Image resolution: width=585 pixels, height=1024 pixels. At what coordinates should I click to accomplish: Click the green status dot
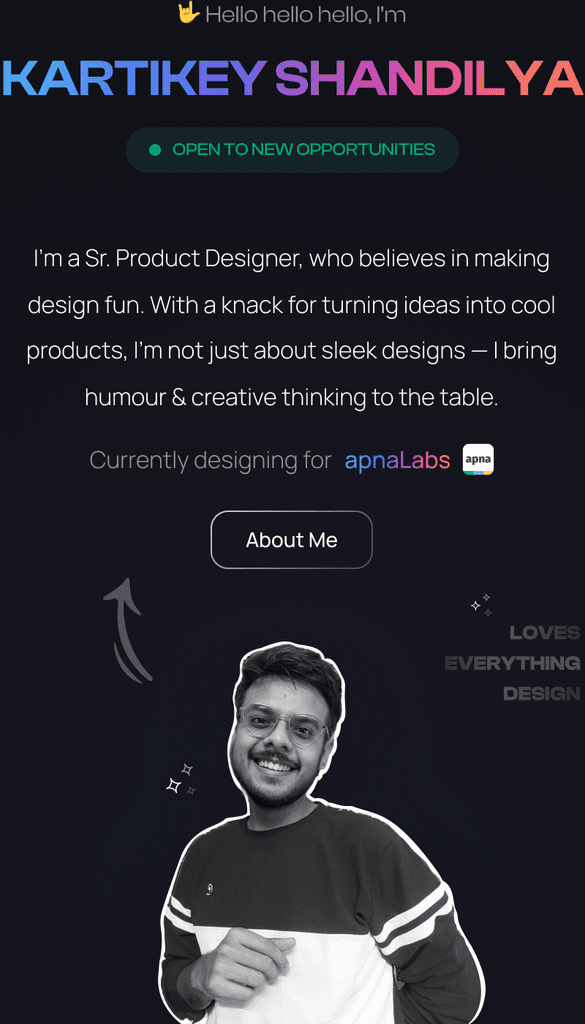[x=155, y=150]
